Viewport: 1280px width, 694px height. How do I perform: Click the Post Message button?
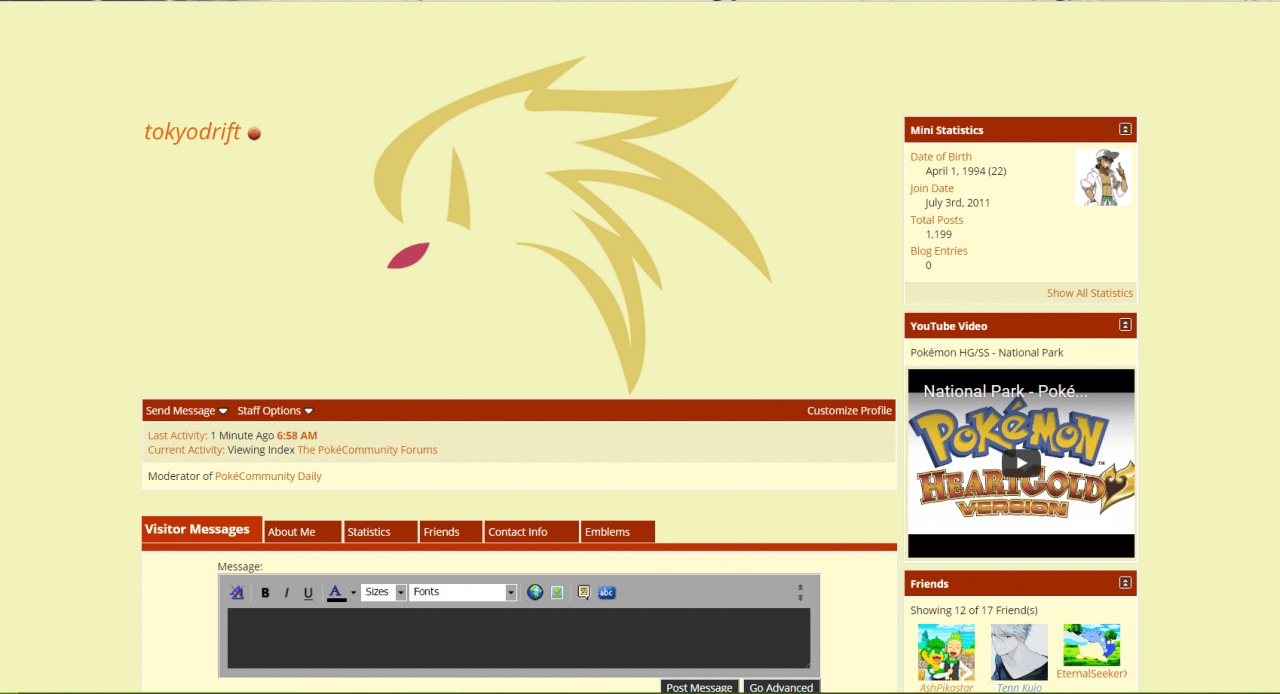699,687
